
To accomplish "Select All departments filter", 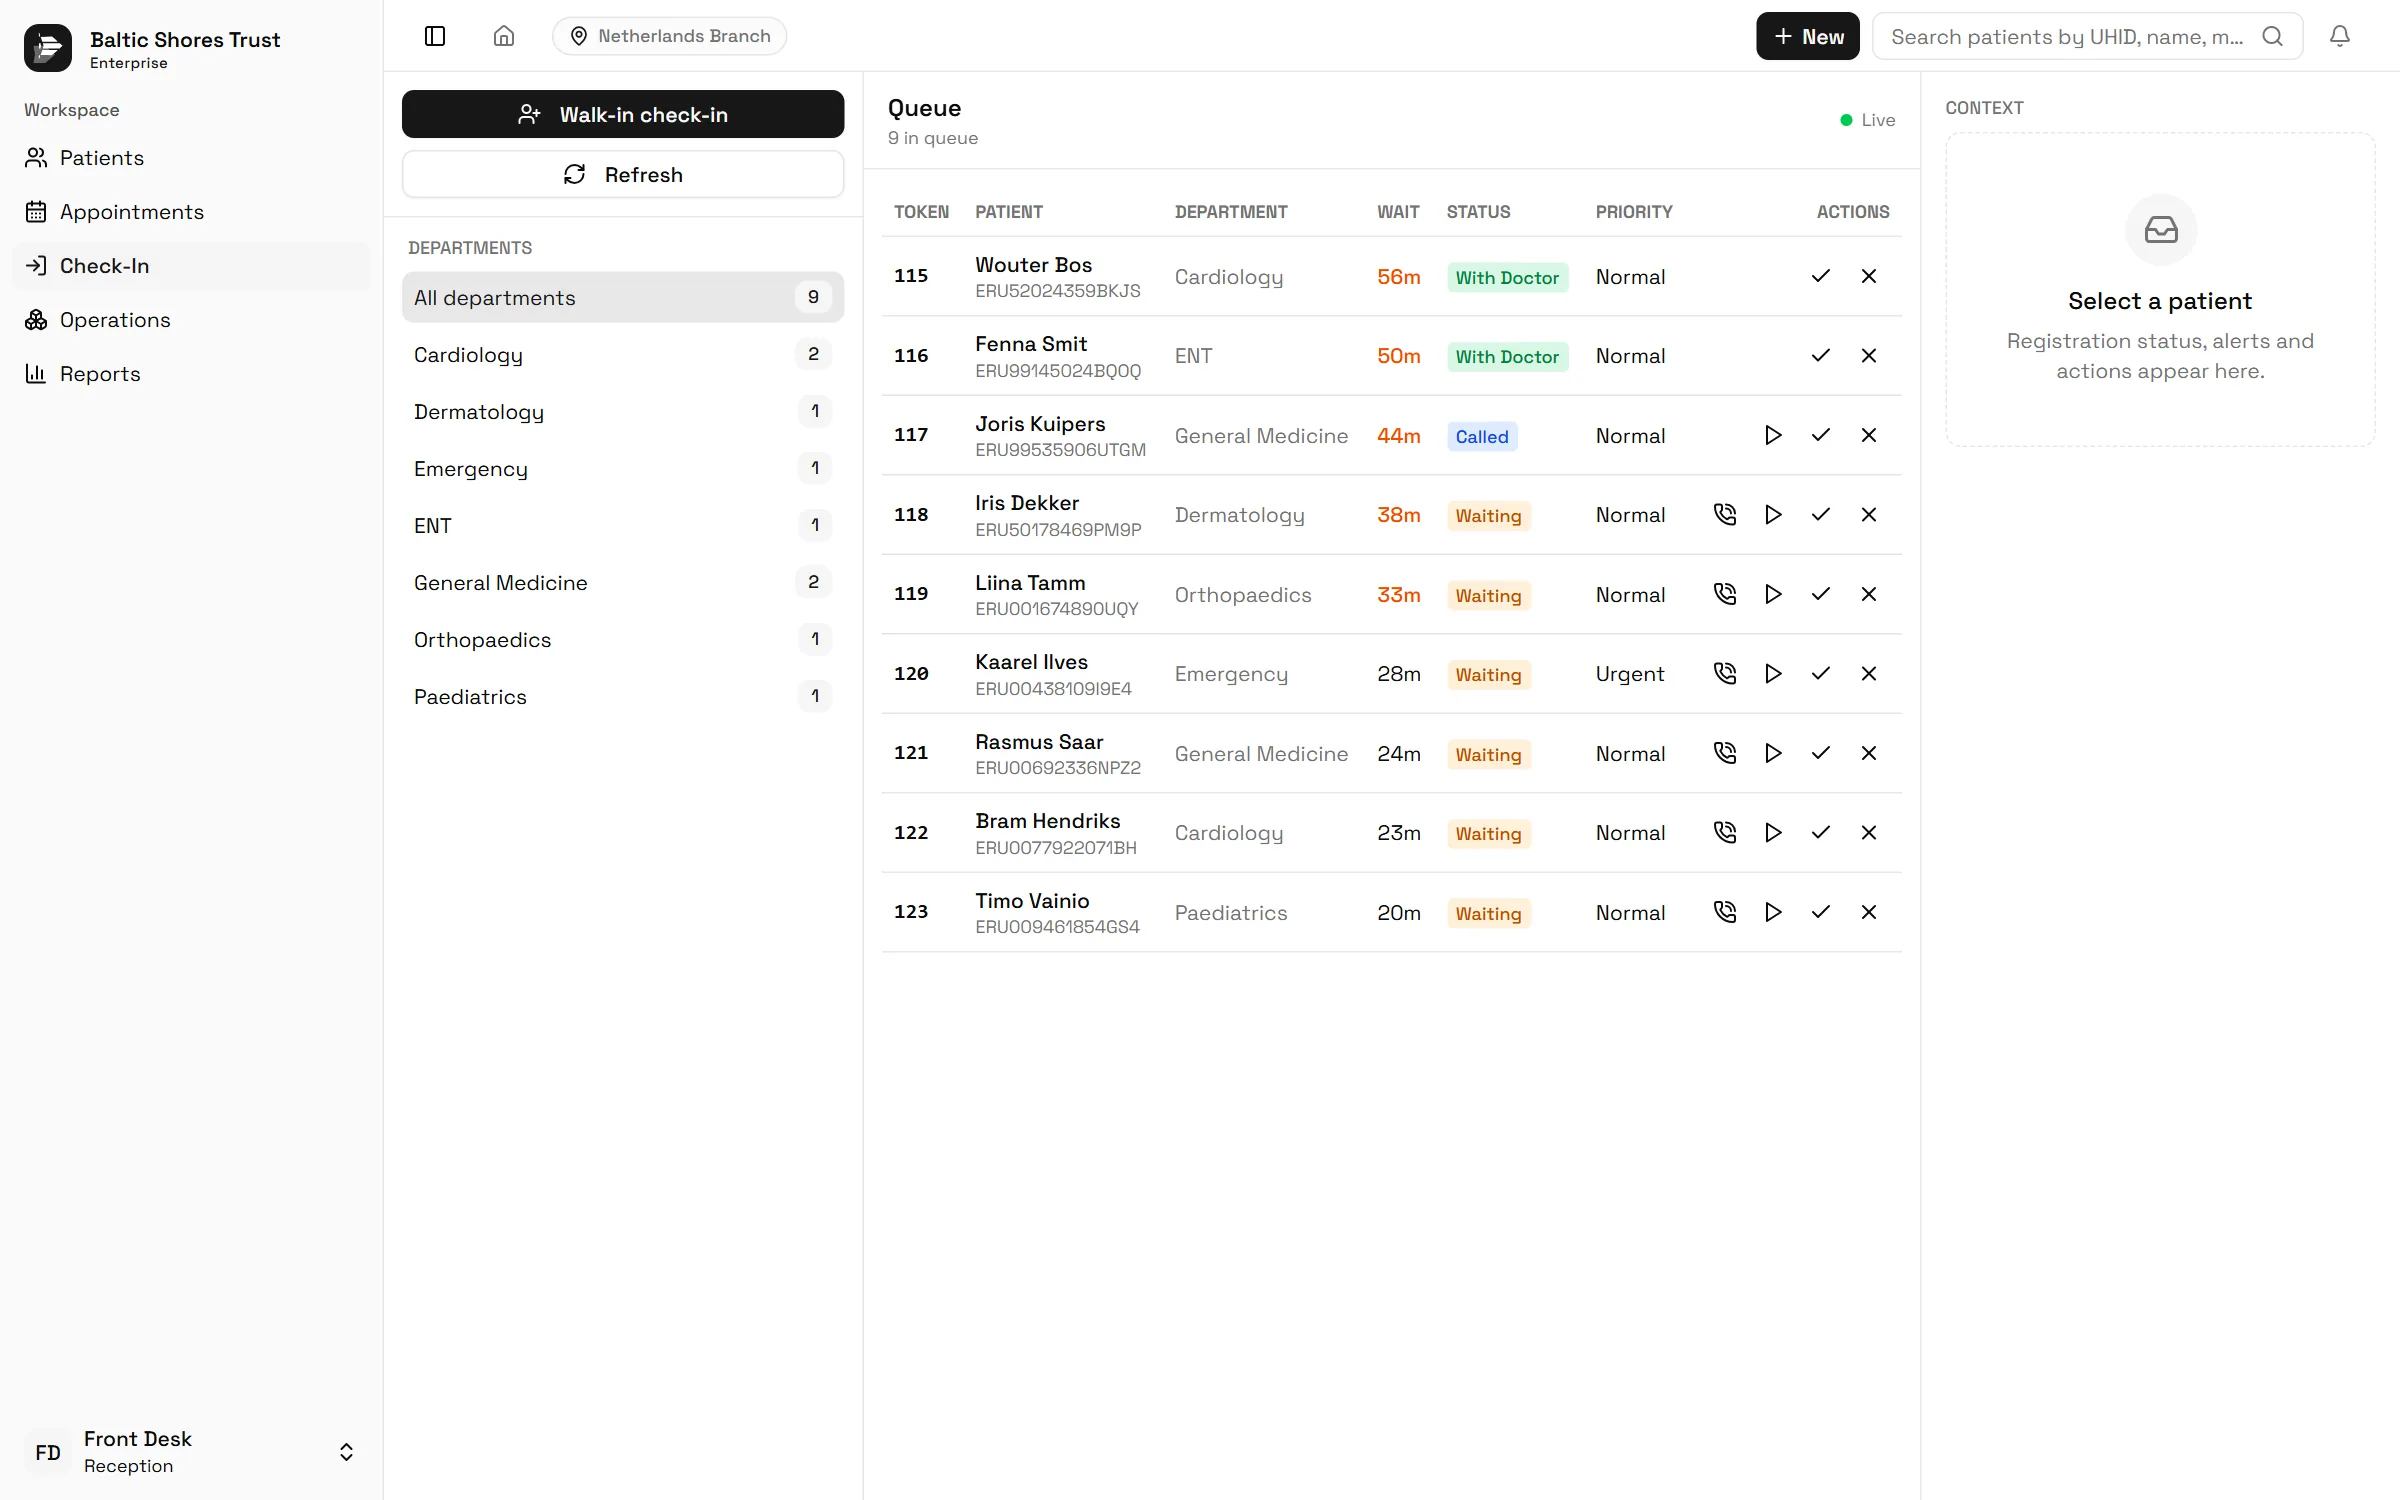I will tap(623, 297).
